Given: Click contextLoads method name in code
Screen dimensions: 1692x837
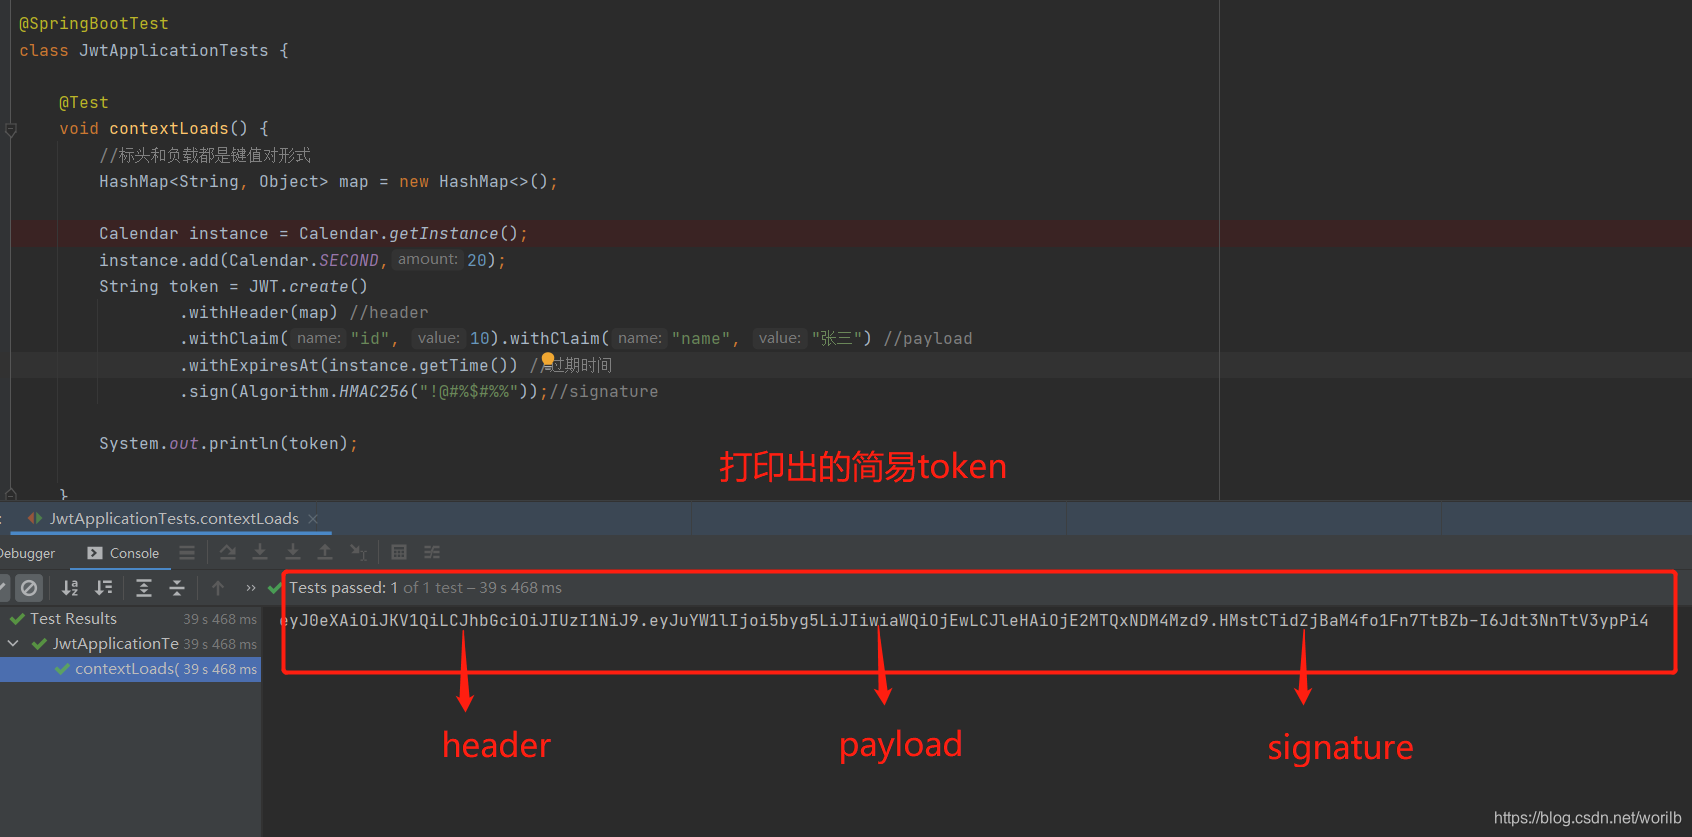Looking at the screenshot, I should (x=169, y=128).
